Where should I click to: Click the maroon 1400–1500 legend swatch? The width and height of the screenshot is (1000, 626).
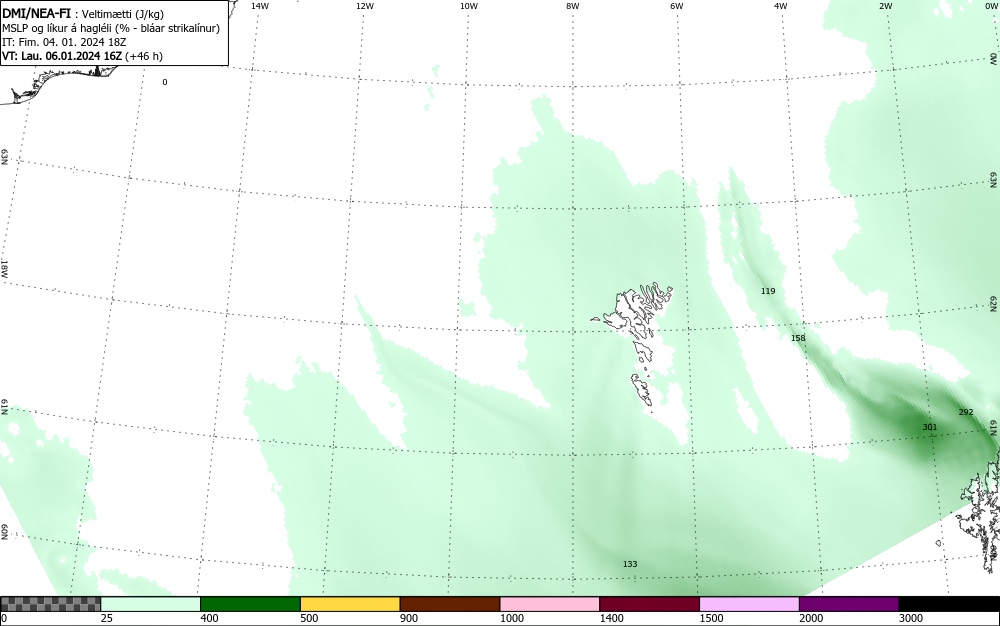[650, 604]
